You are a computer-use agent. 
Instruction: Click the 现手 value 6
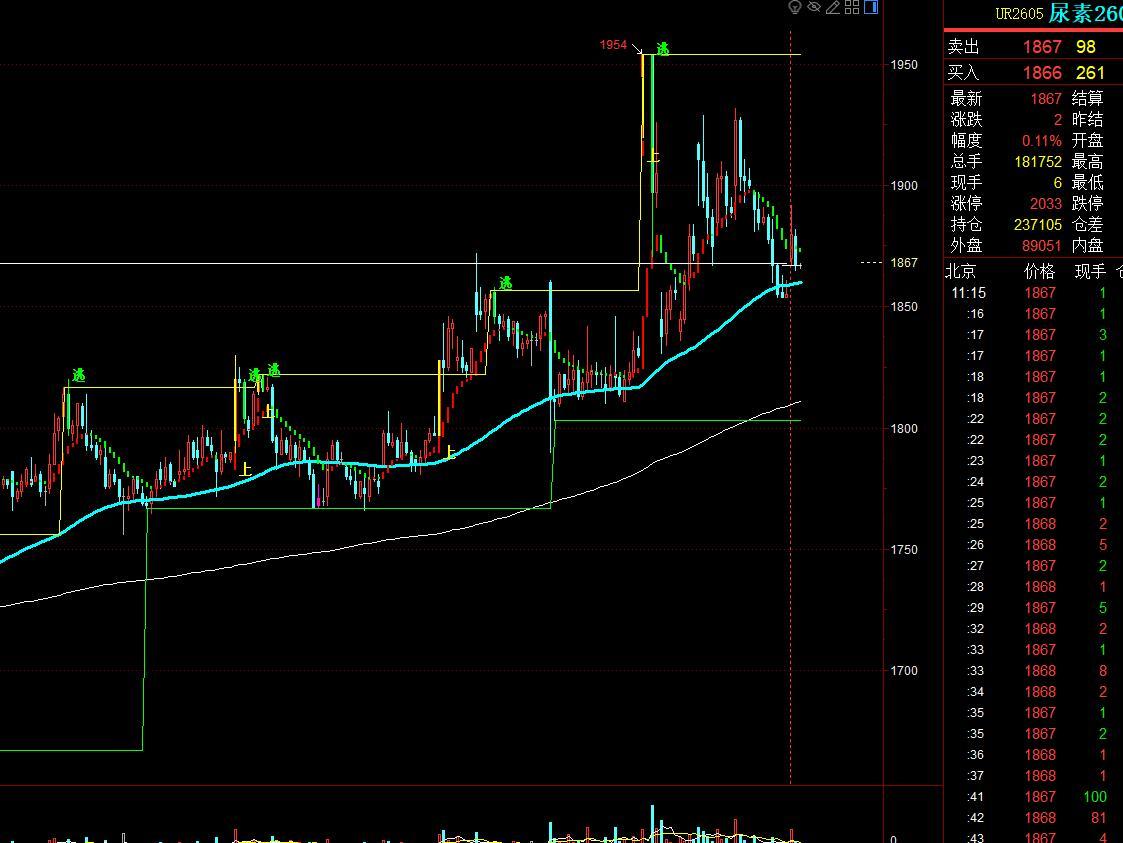point(1058,183)
